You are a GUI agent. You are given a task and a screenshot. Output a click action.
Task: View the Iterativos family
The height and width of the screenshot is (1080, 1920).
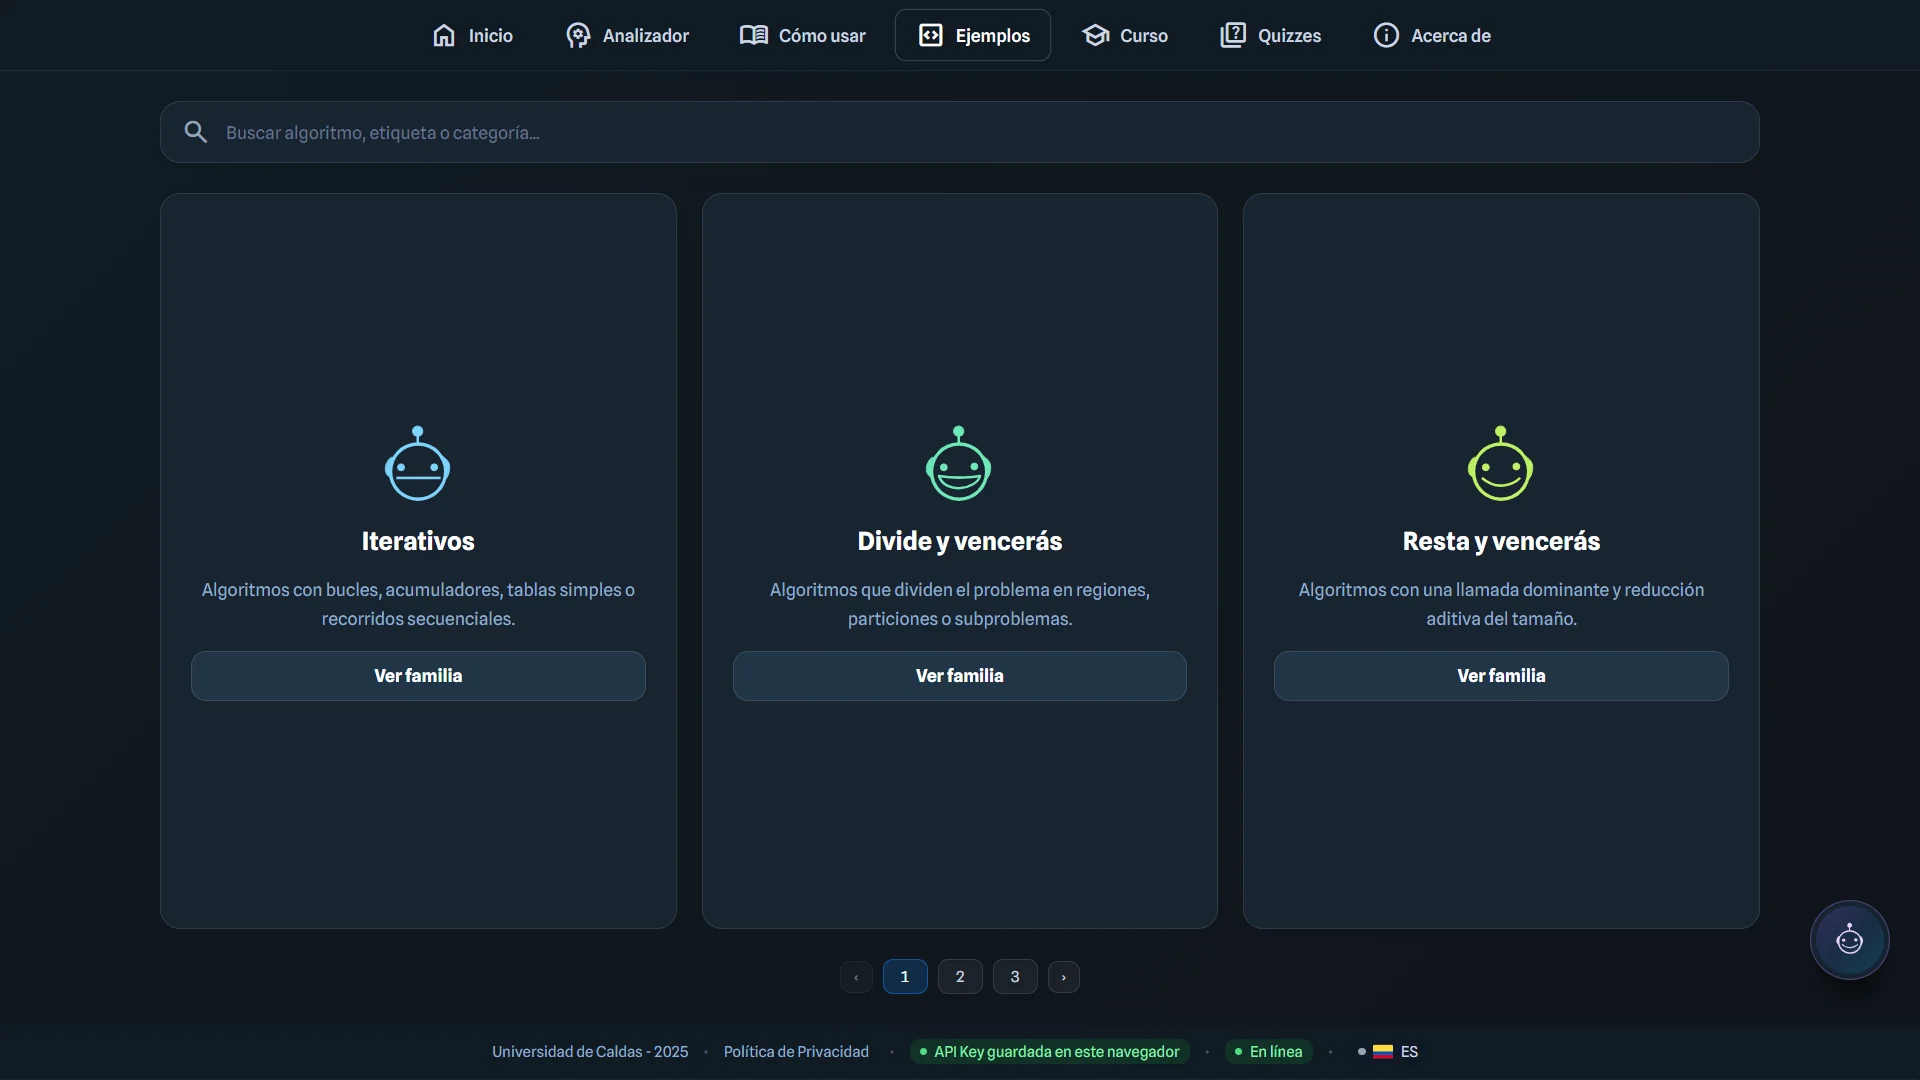[x=418, y=676]
